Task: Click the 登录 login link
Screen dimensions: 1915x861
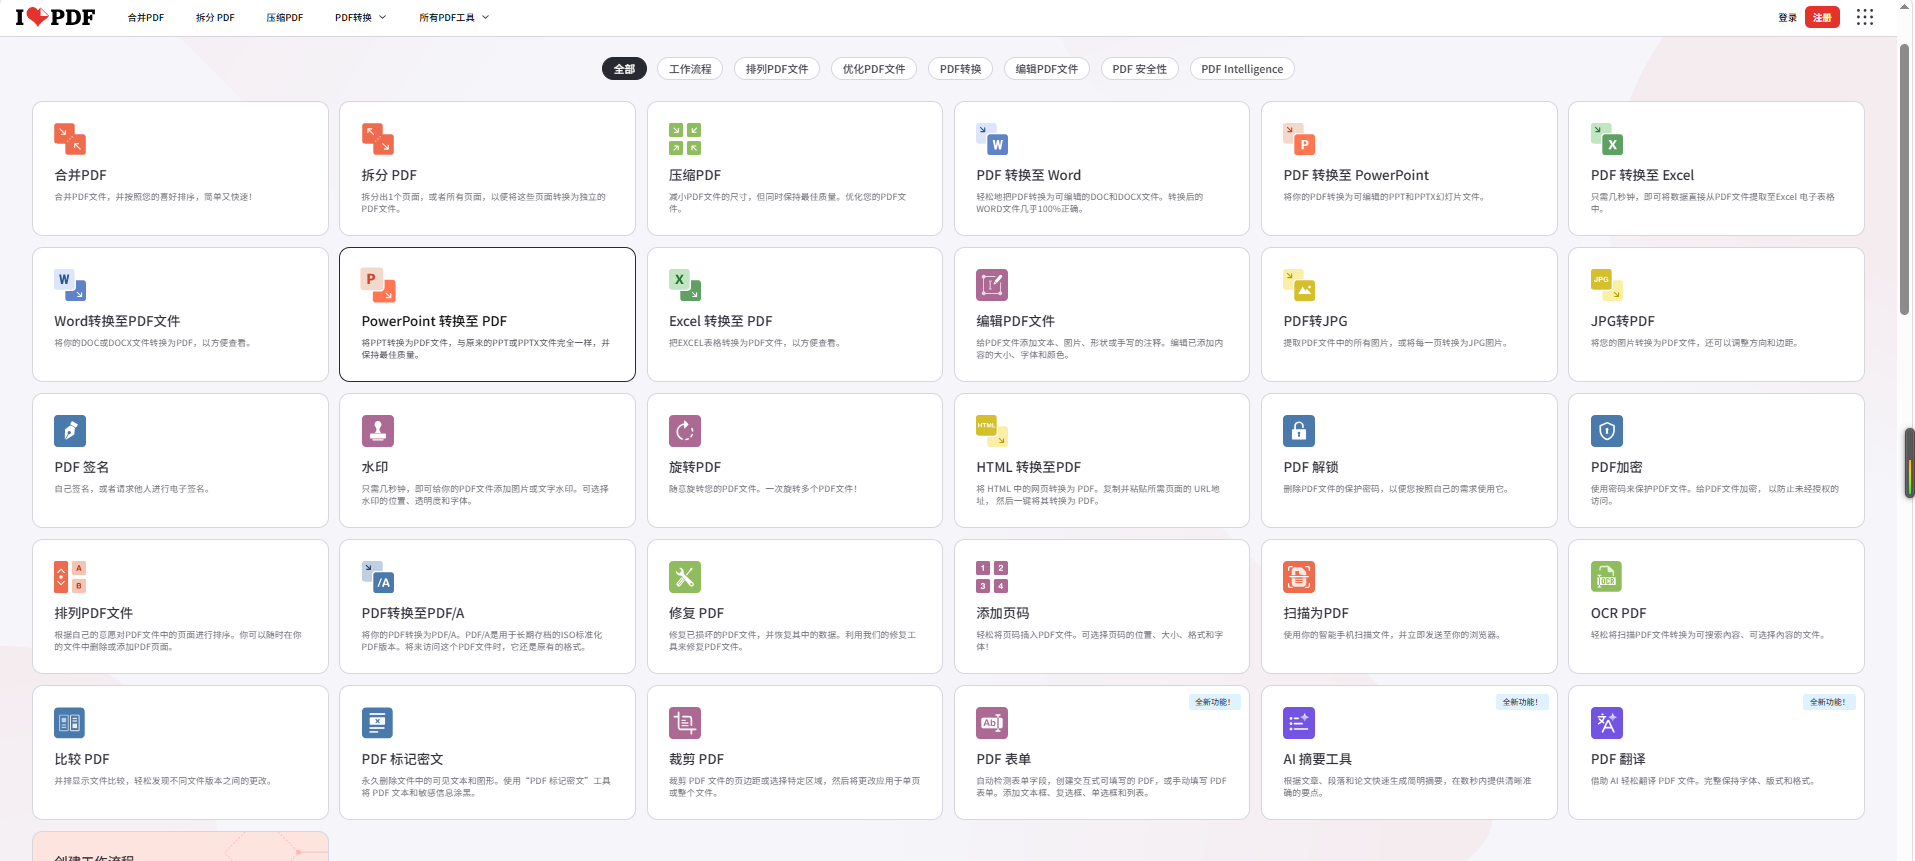Action: (x=1787, y=18)
